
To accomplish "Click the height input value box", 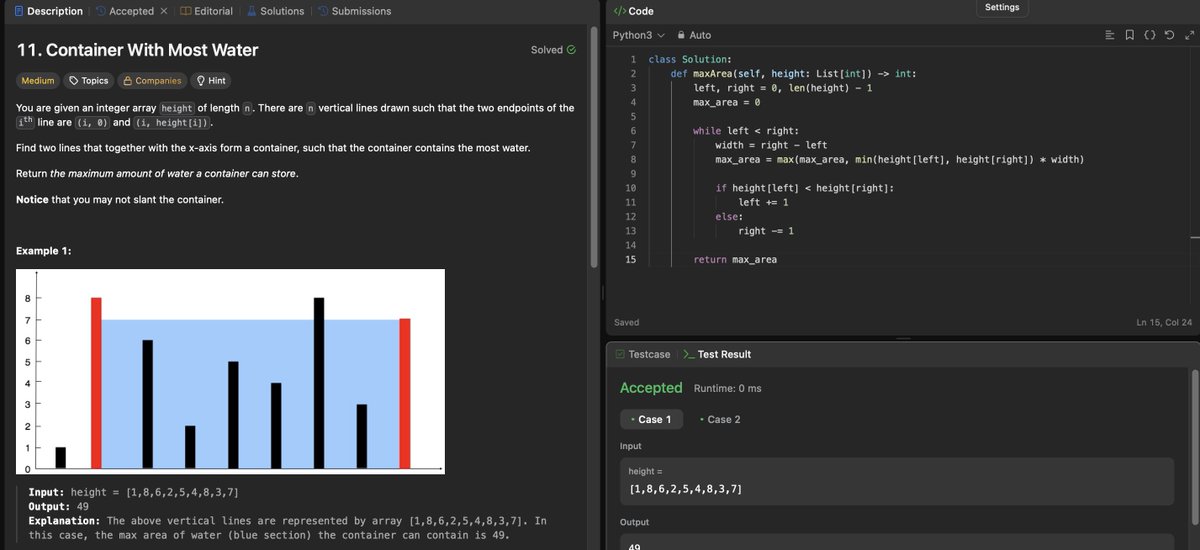I will point(897,481).
